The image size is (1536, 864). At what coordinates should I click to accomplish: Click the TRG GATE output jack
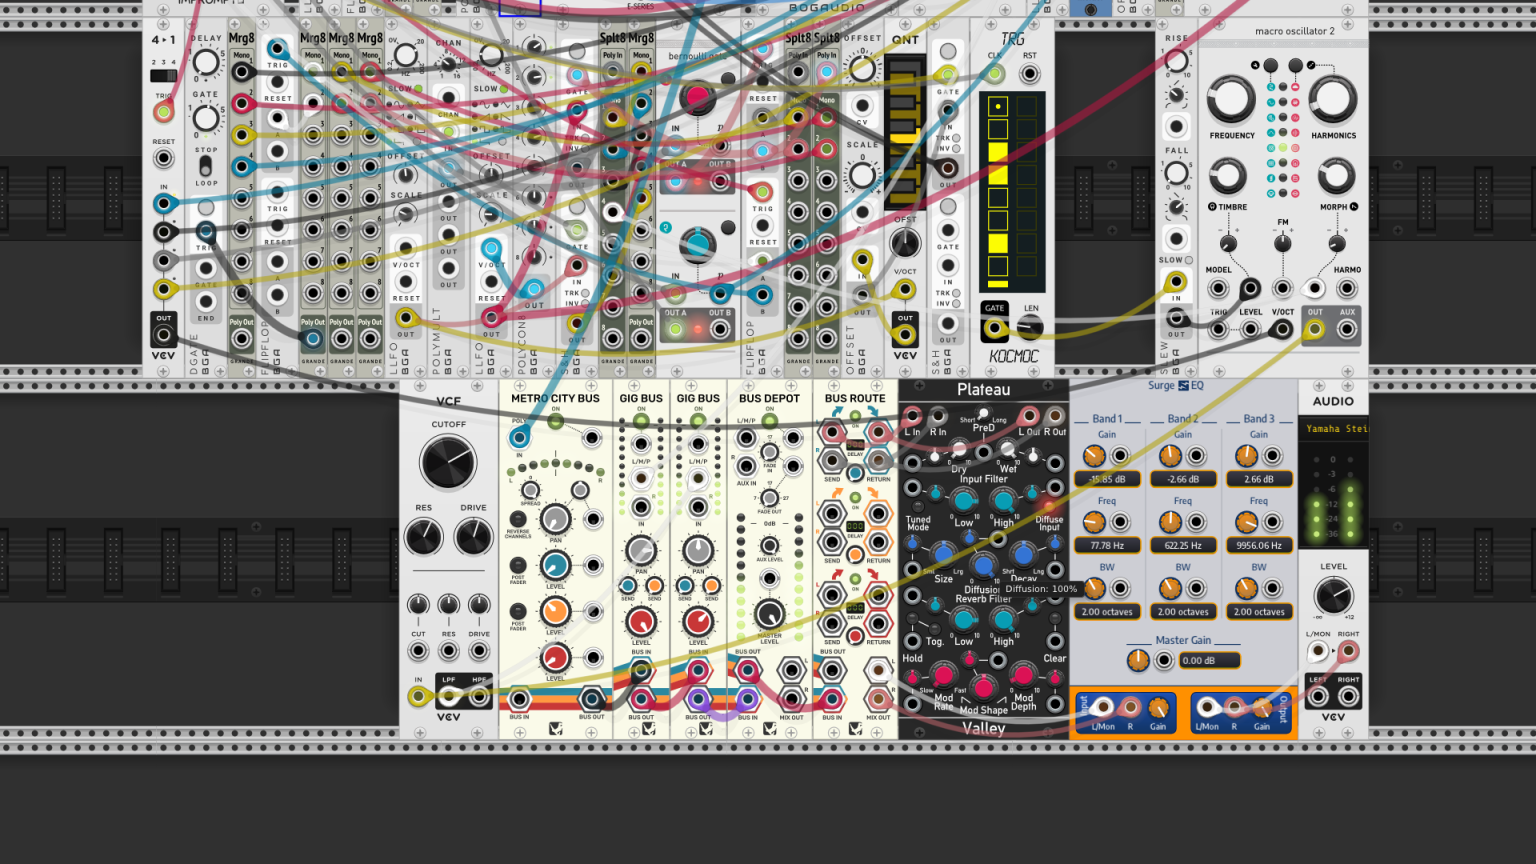[994, 327]
